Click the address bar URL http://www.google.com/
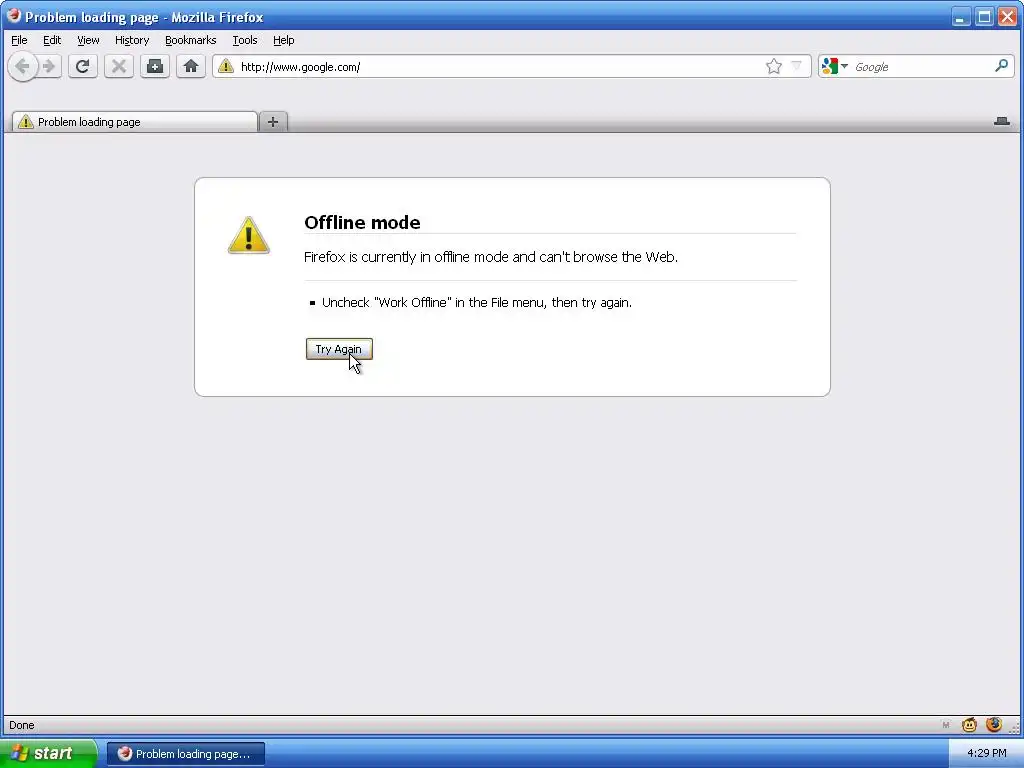The width and height of the screenshot is (1024, 768). [x=300, y=67]
